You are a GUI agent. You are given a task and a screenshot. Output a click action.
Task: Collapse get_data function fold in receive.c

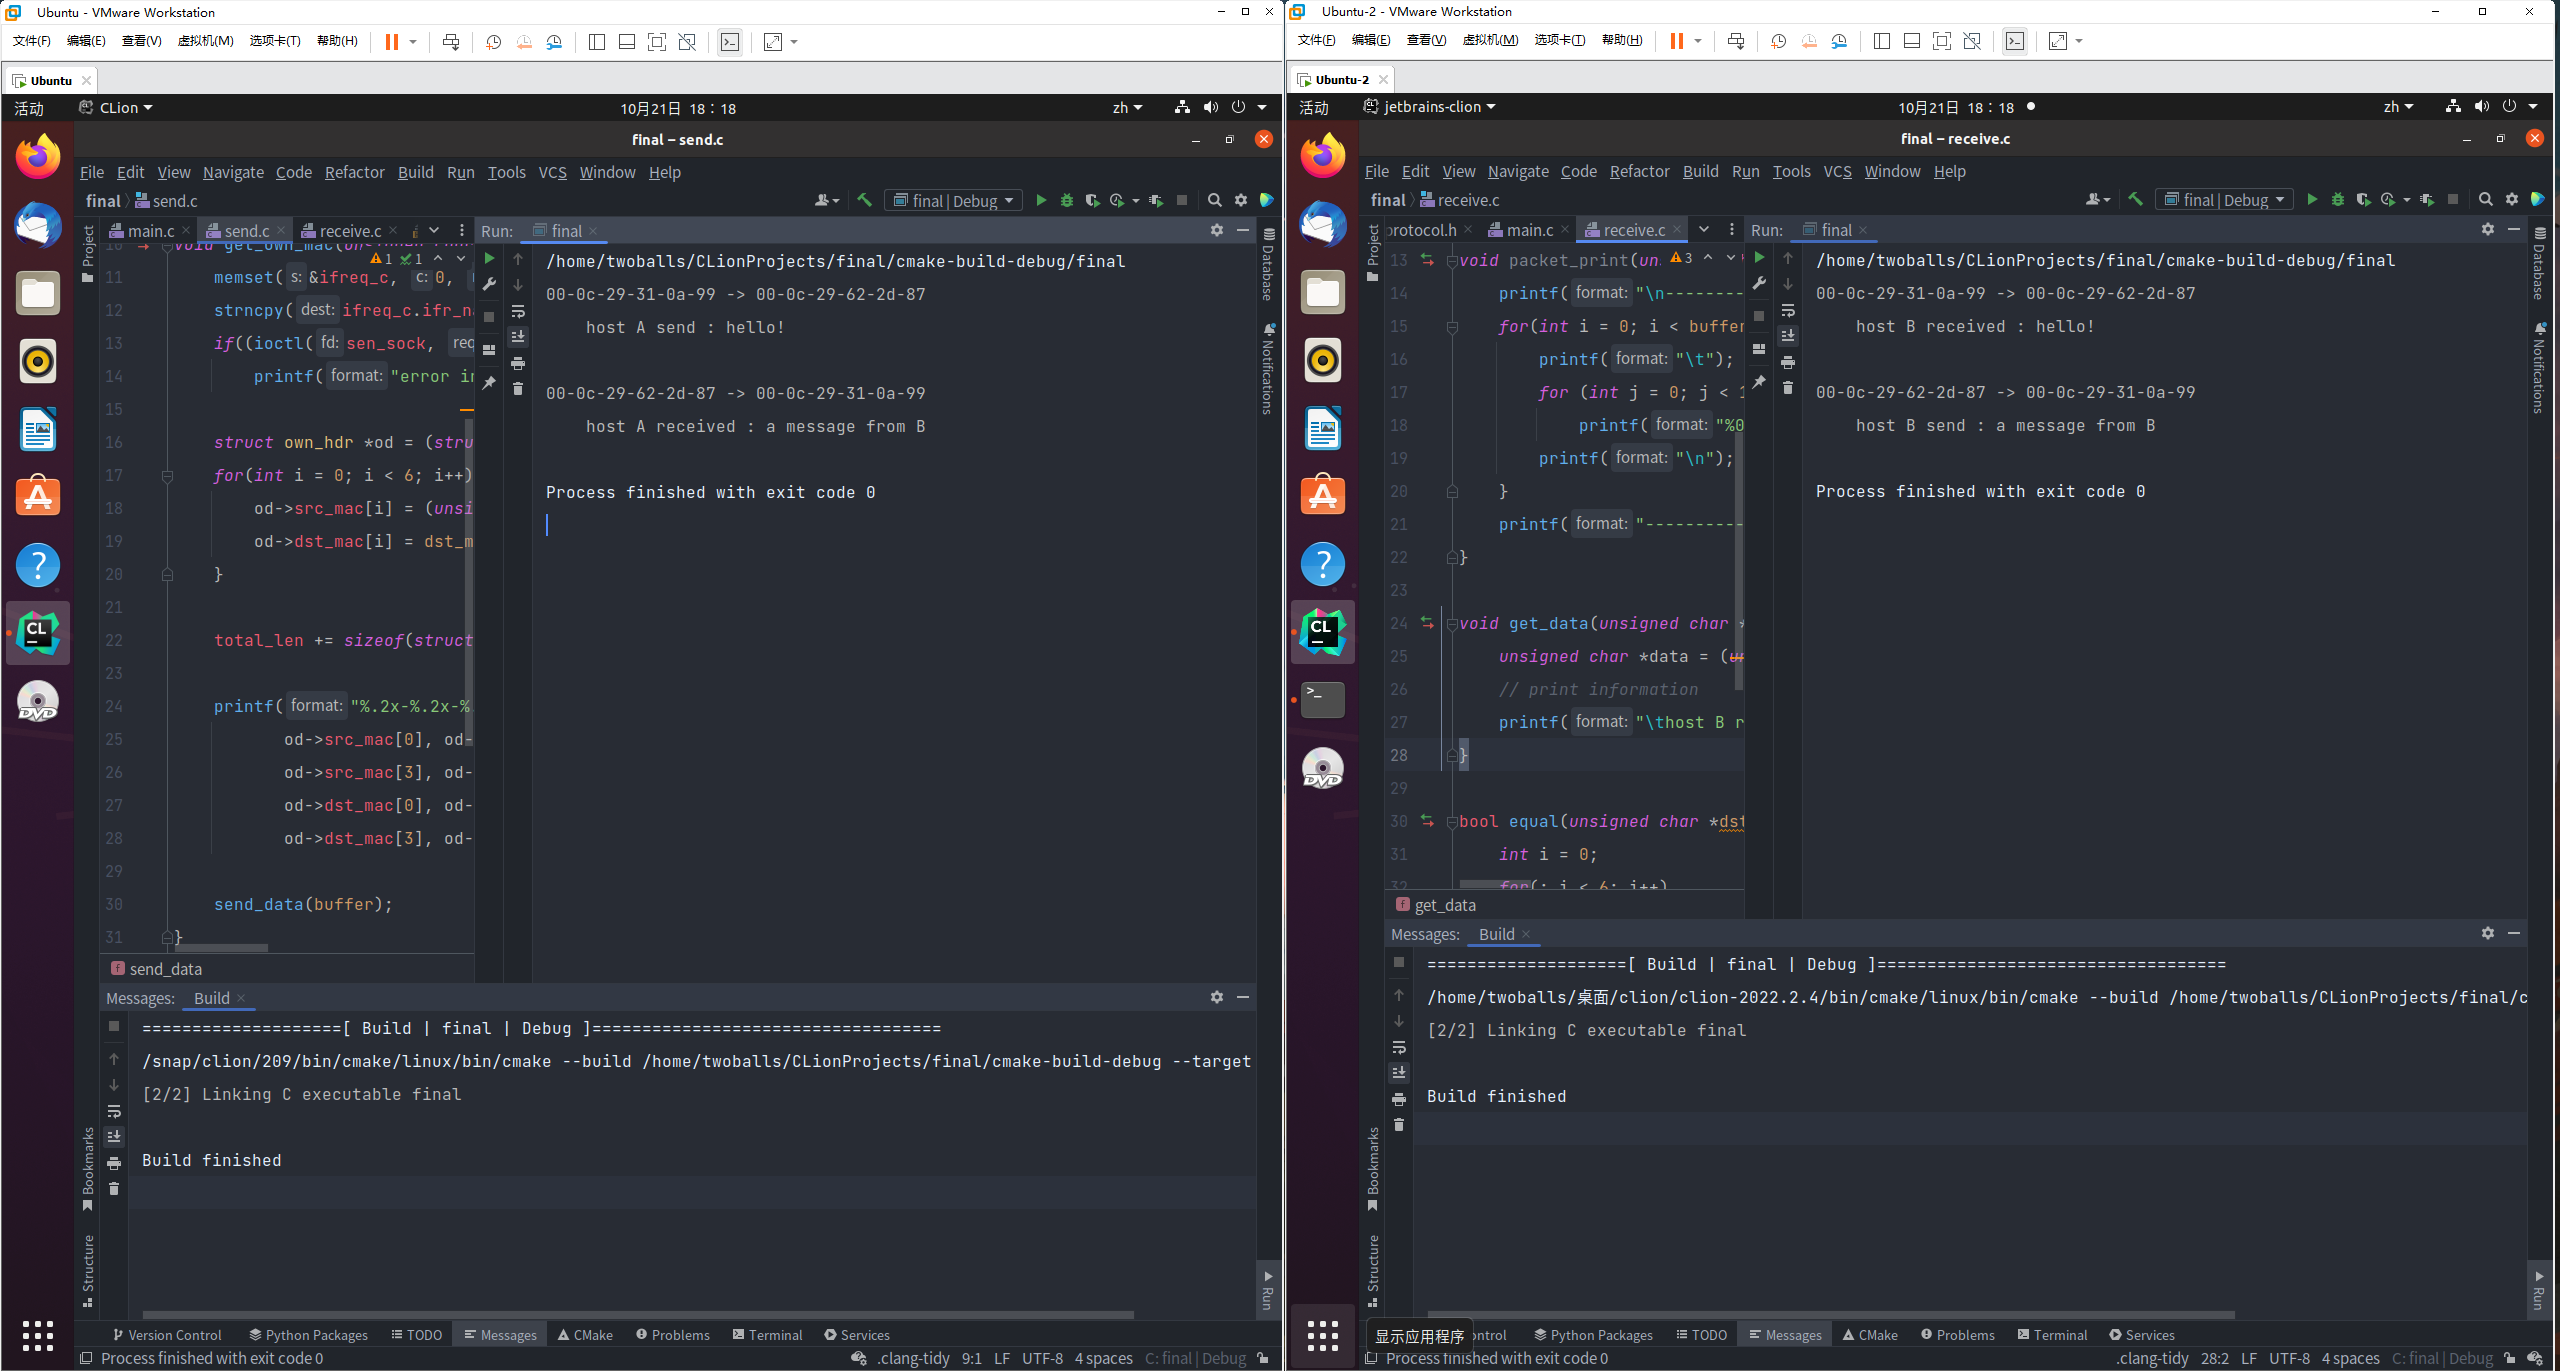[x=1452, y=624]
